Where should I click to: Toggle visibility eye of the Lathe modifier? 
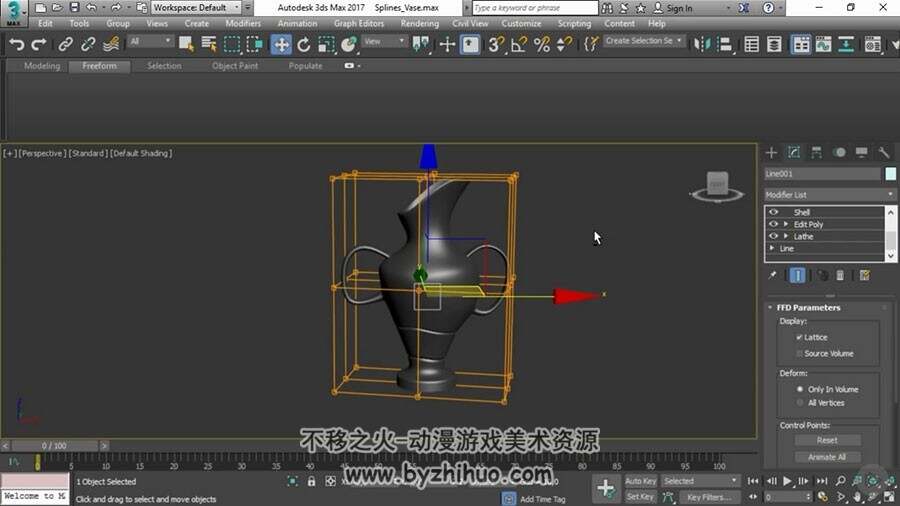coord(773,236)
